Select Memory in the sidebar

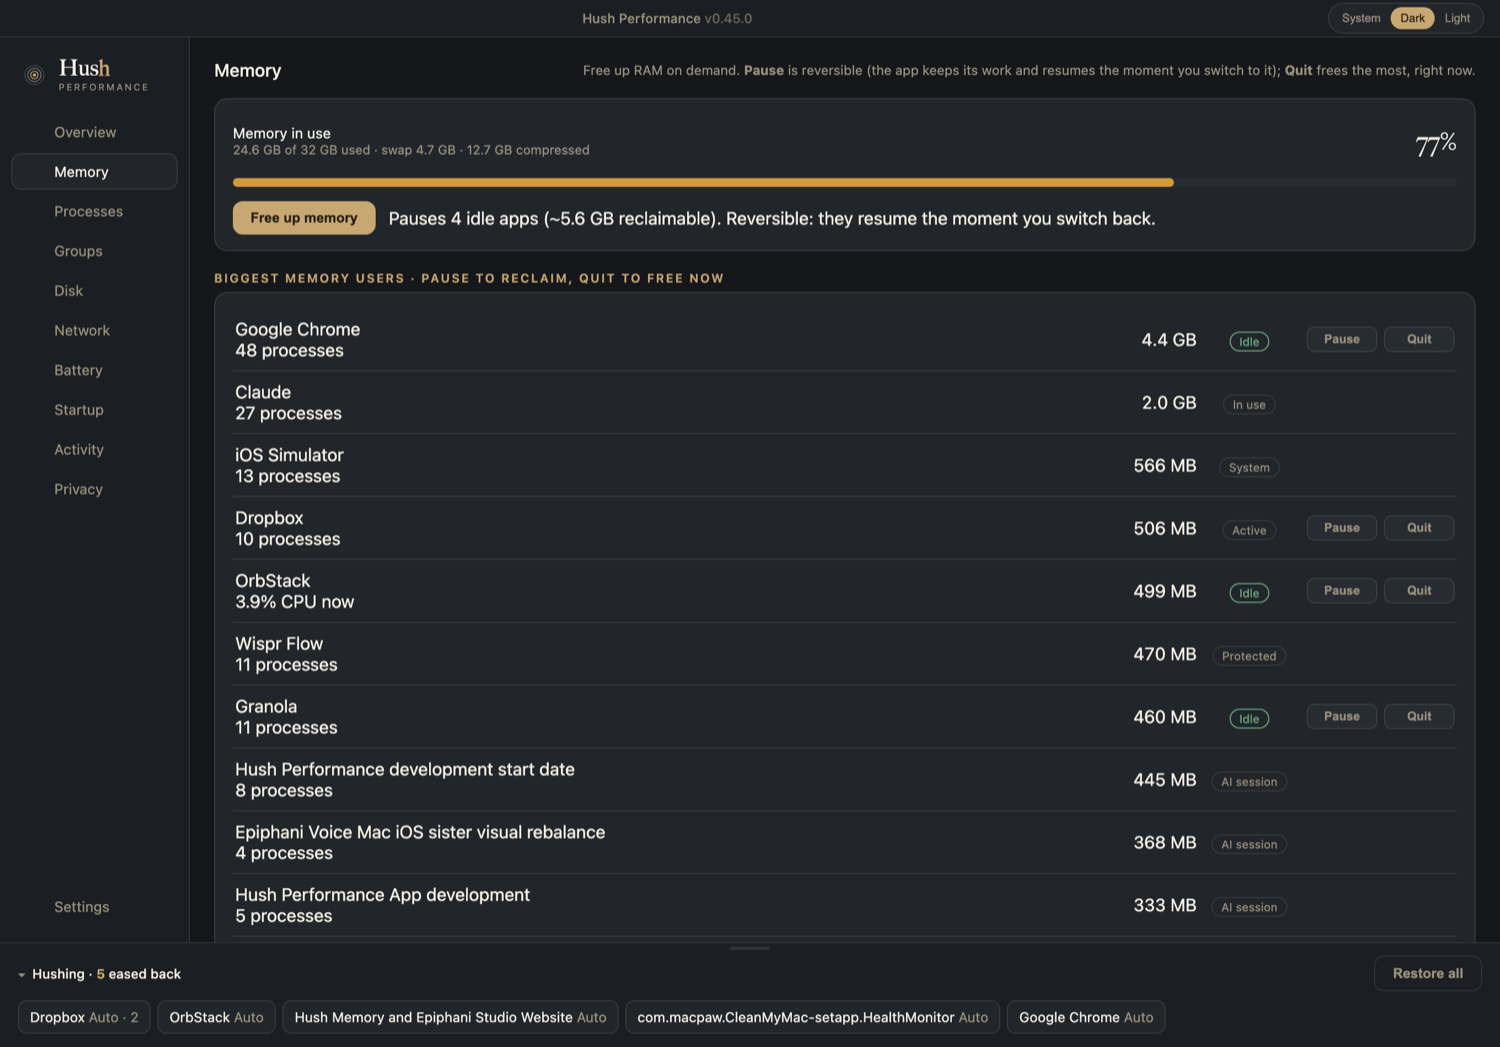(x=94, y=172)
